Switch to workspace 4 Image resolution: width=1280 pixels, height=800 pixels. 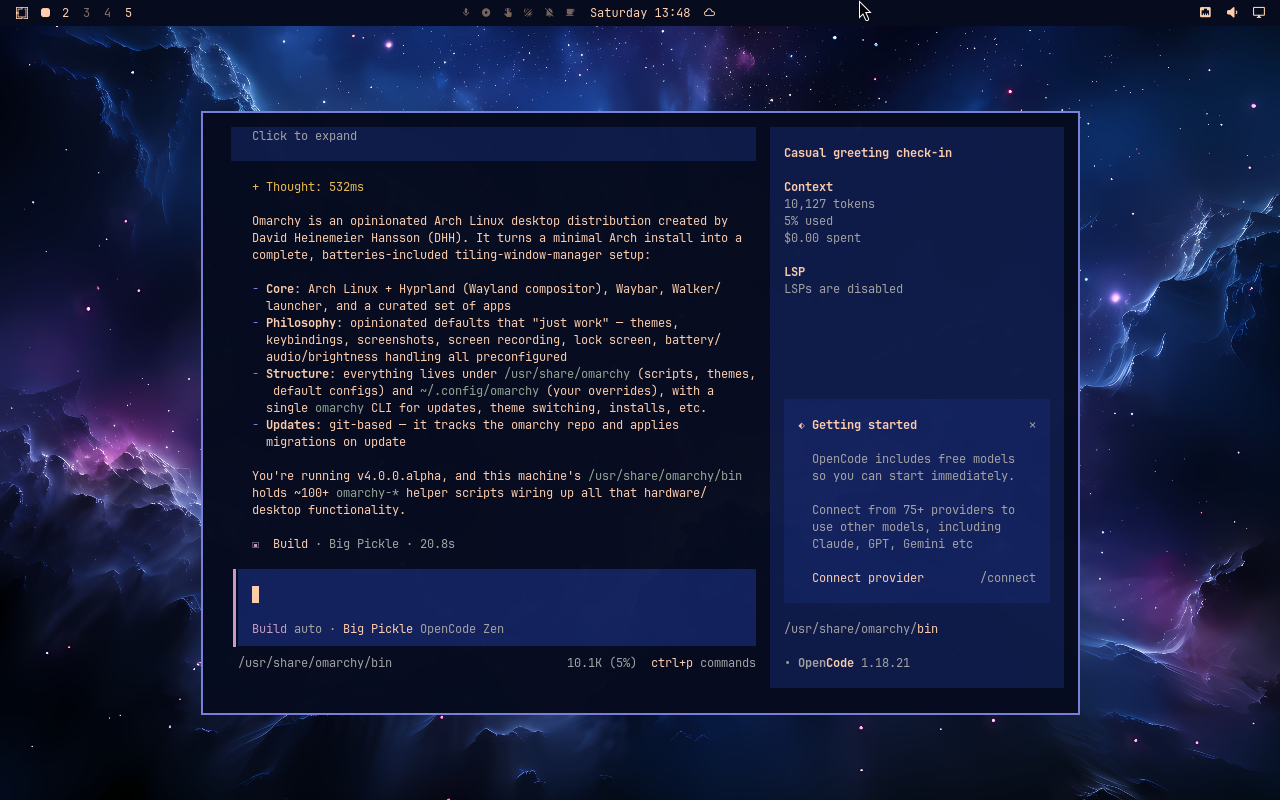[108, 13]
